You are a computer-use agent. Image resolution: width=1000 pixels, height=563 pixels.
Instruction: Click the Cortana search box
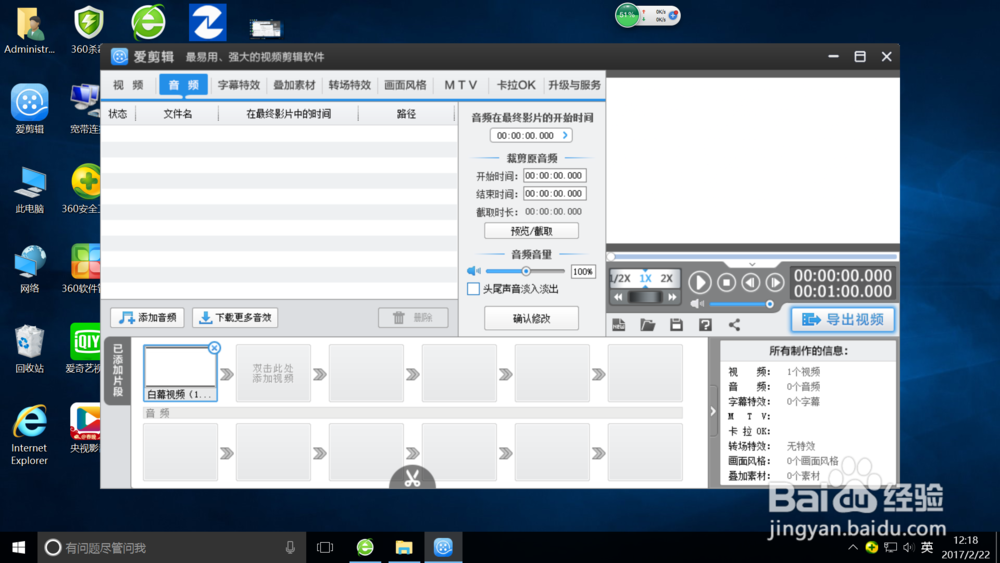click(170, 548)
